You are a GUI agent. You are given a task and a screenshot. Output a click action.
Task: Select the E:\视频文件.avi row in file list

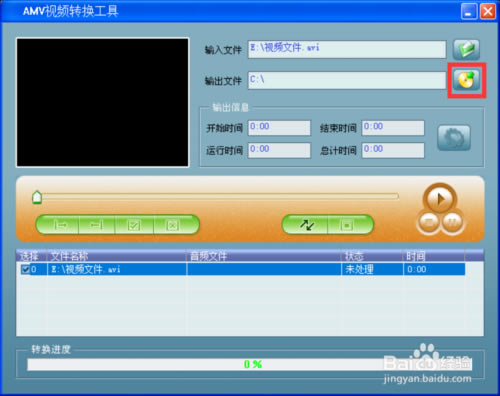[241, 269]
